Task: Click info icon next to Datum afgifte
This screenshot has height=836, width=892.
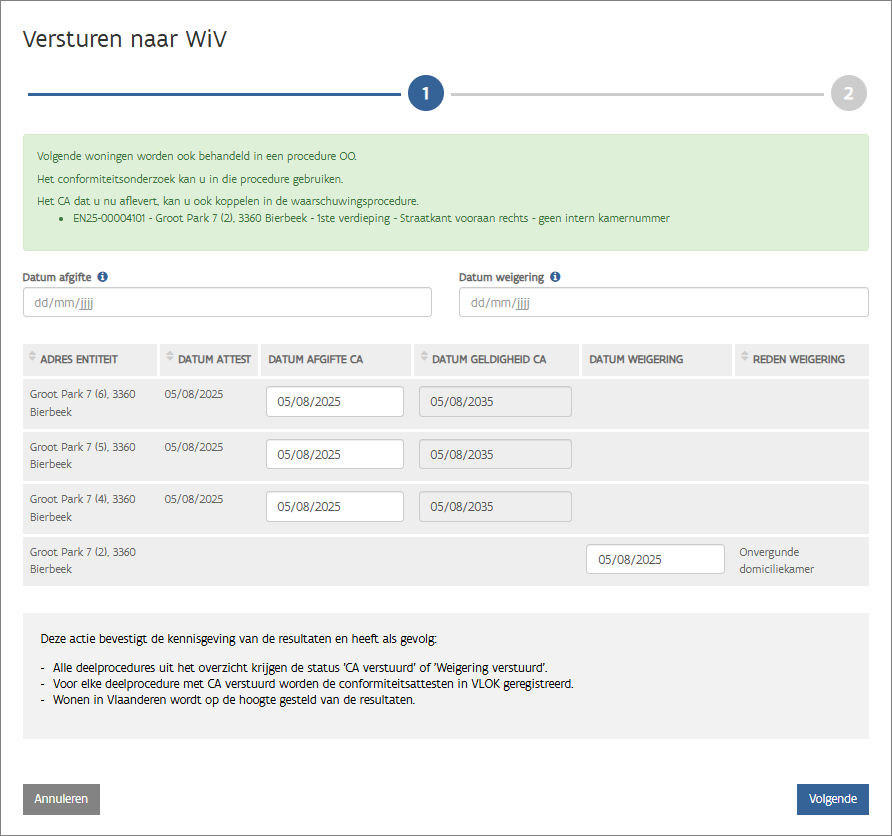Action: (x=102, y=277)
